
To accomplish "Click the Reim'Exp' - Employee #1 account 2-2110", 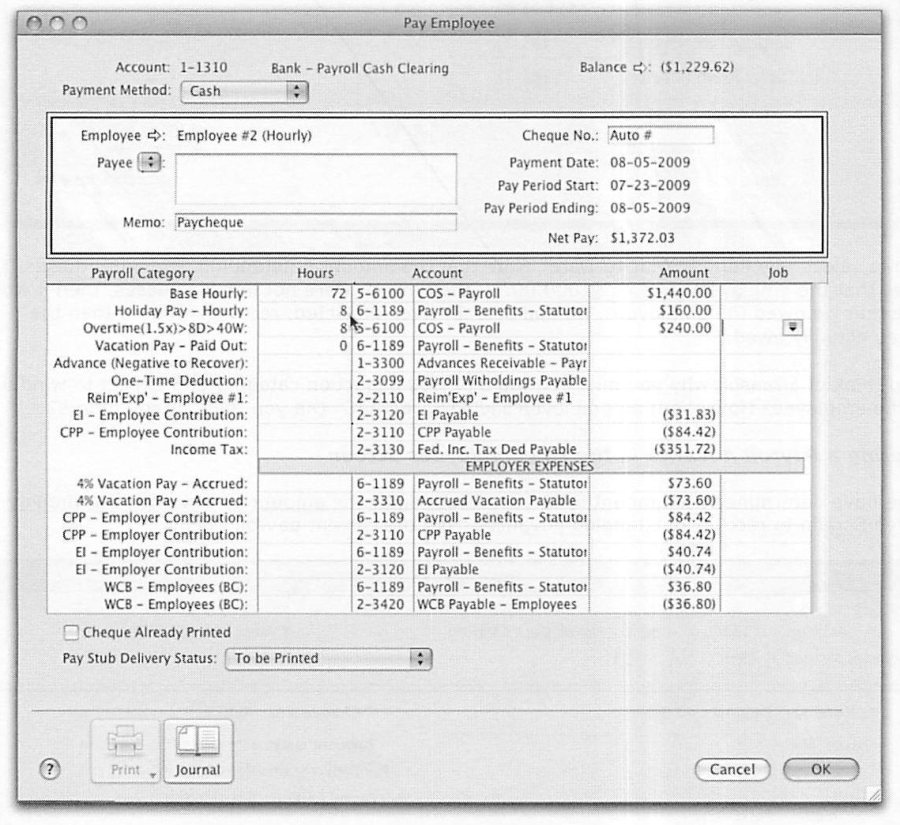I will click(x=464, y=398).
